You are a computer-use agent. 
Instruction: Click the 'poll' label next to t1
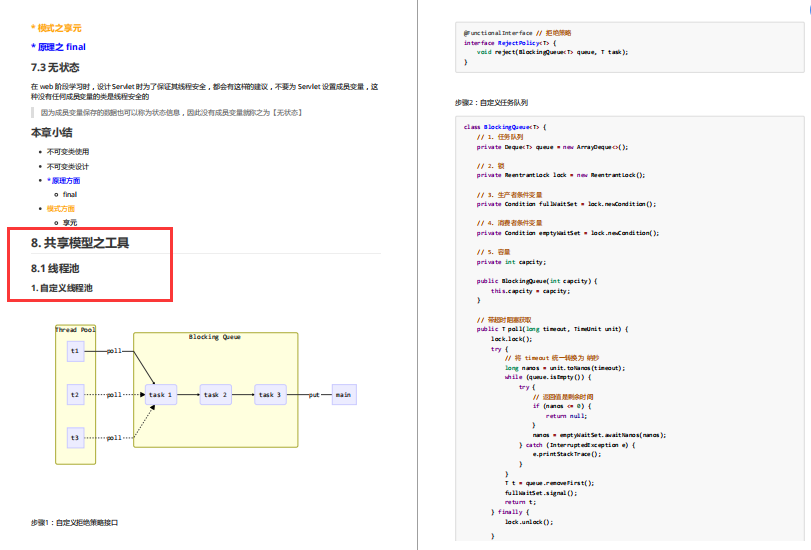pos(114,351)
